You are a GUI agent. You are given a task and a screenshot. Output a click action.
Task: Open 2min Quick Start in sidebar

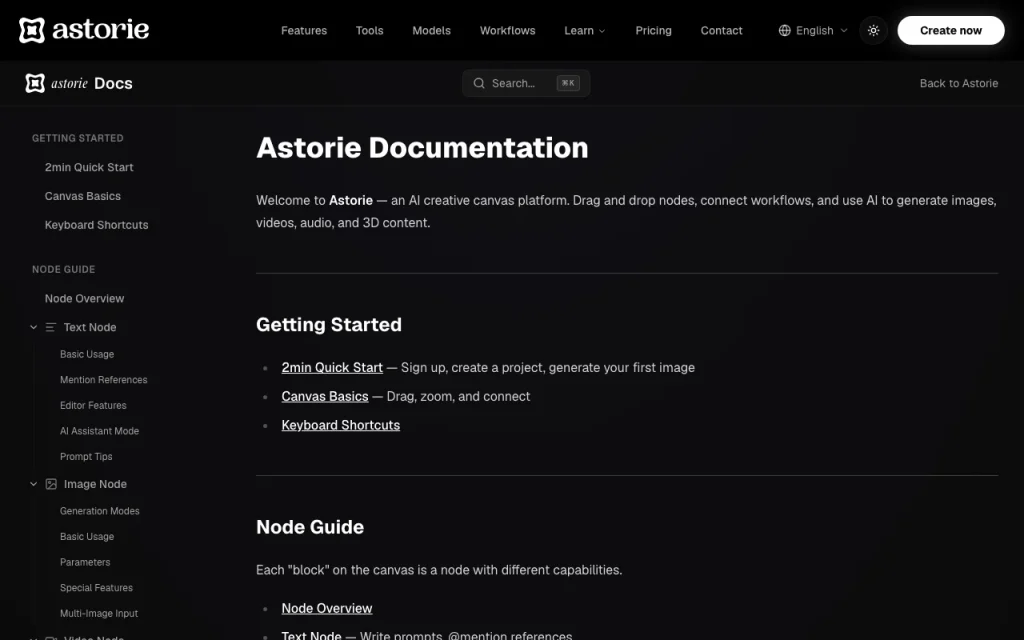(89, 167)
